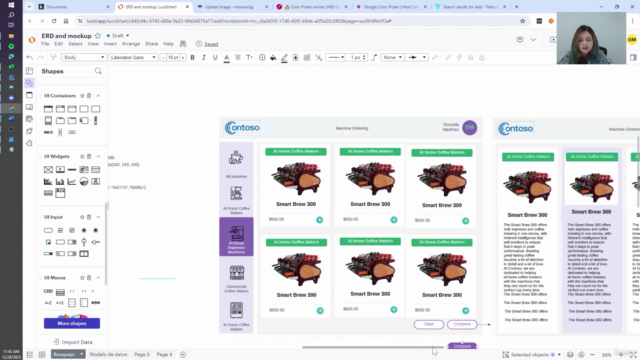Click the binoculars find icon

[x=183, y=44]
